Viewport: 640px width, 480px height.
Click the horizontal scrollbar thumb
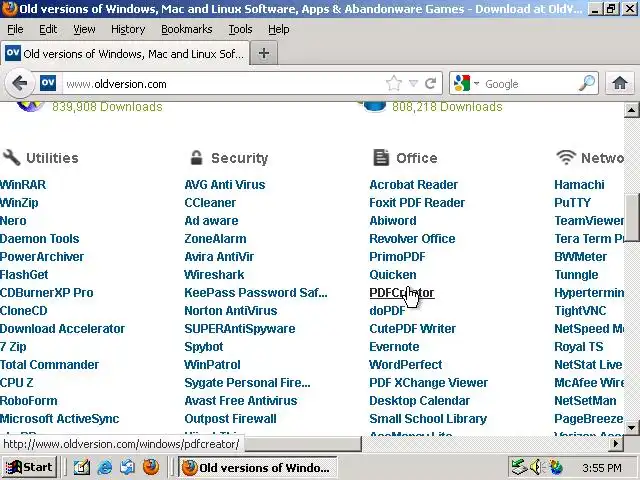coord(302,444)
